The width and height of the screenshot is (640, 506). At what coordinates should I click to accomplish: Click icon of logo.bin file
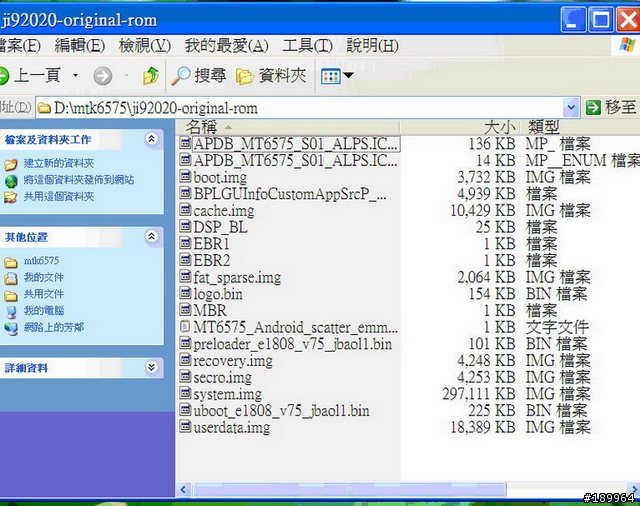click(x=185, y=293)
